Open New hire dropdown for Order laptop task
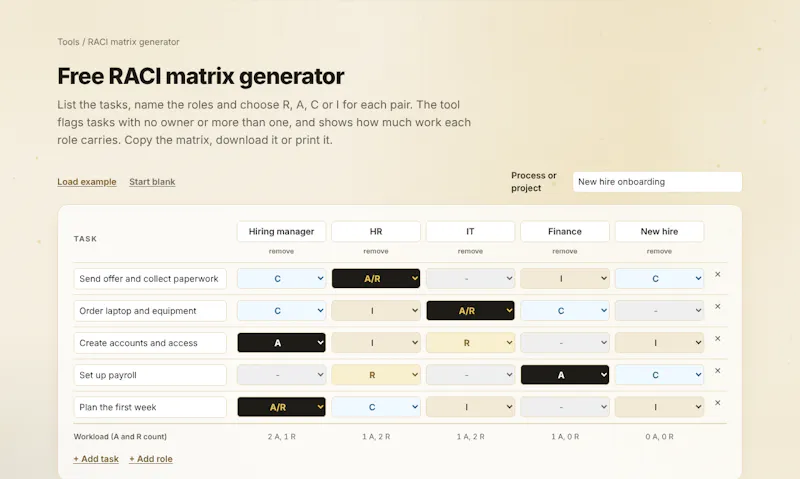800x479 pixels. point(659,311)
